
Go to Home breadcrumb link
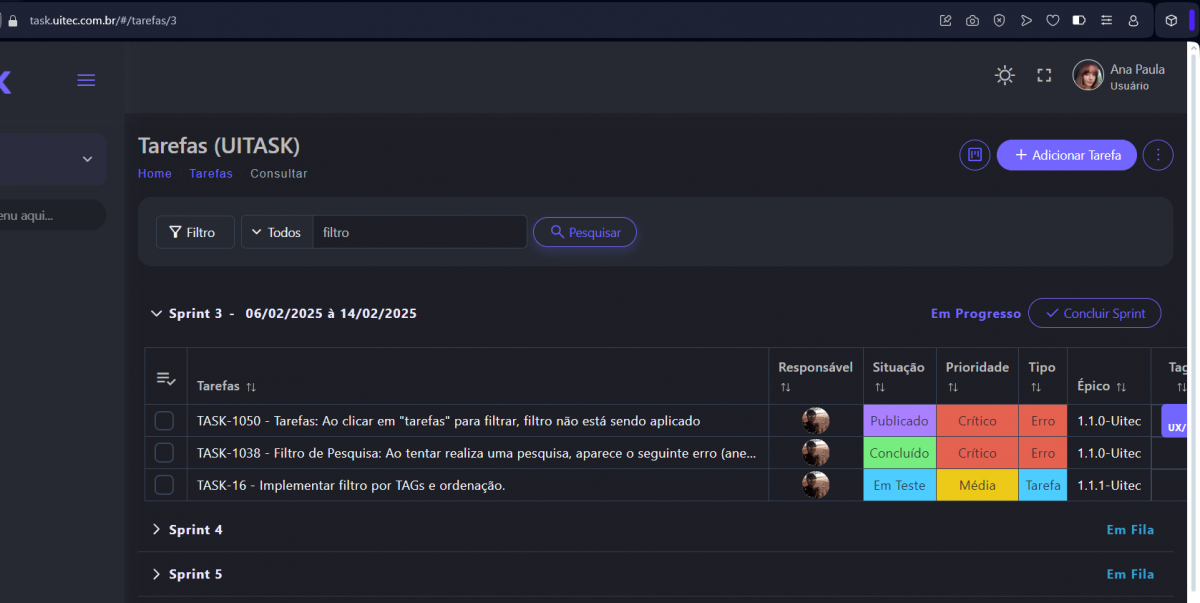[x=155, y=174]
